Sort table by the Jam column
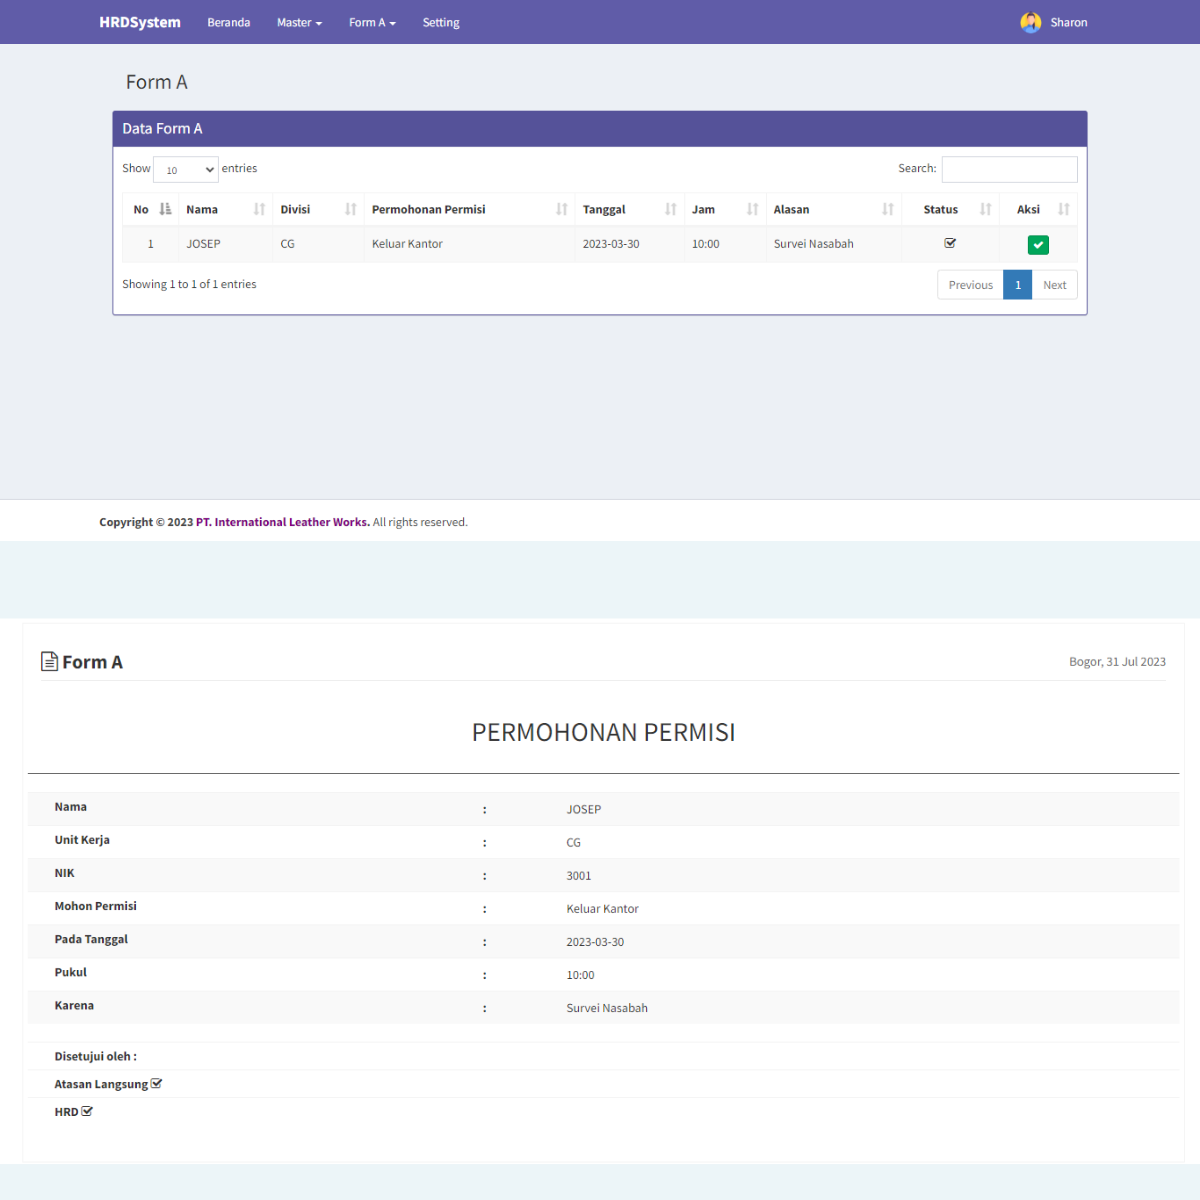 click(725, 209)
